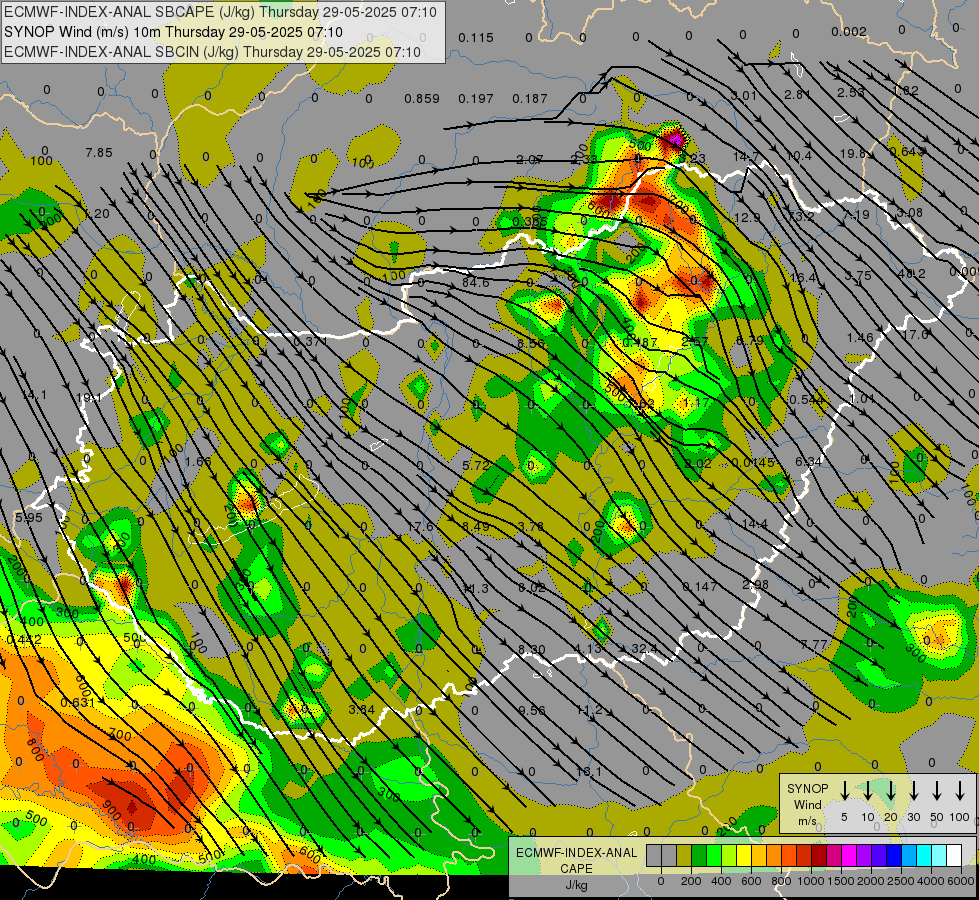This screenshot has width=979, height=900.
Task: Select the bright magenta CAPE legend swatch
Action: pyautogui.click(x=849, y=856)
